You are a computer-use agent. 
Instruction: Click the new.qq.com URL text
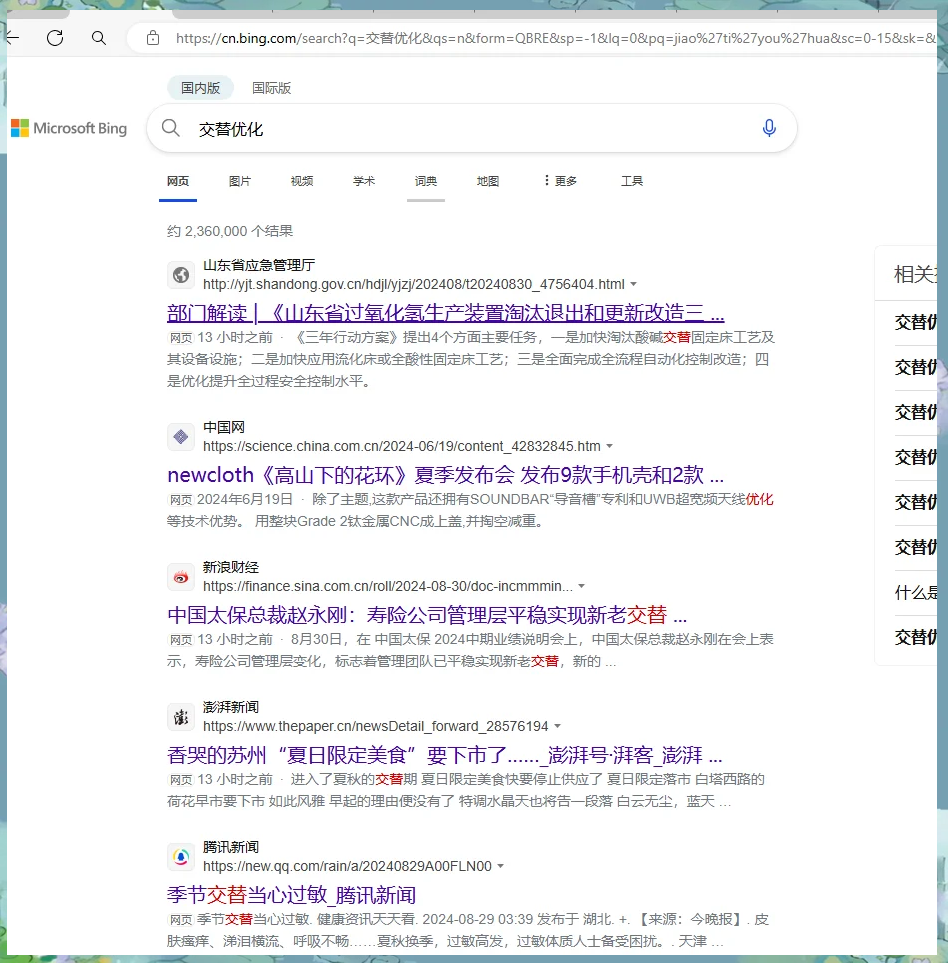click(348, 866)
